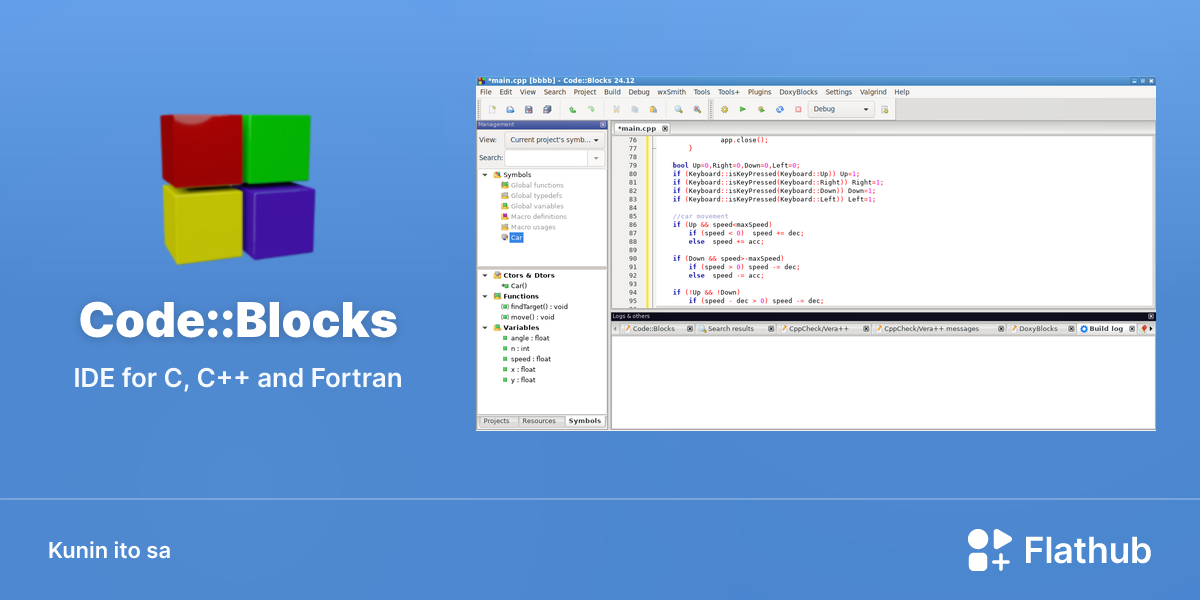Click the Rebuild toolbar icon
1200x600 pixels.
(780, 109)
